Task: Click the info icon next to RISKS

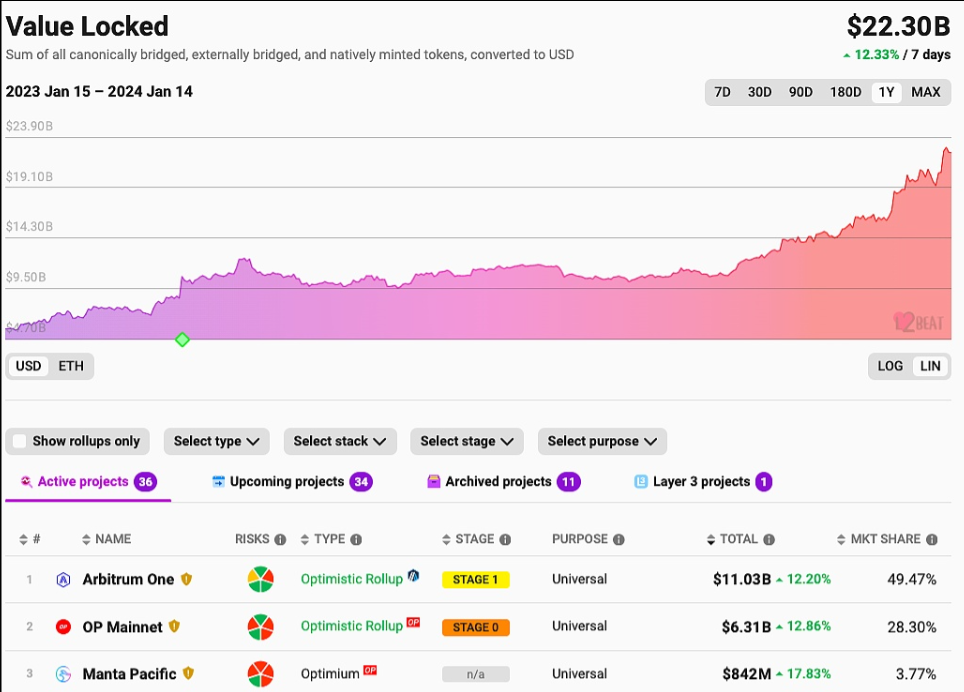Action: (280, 539)
